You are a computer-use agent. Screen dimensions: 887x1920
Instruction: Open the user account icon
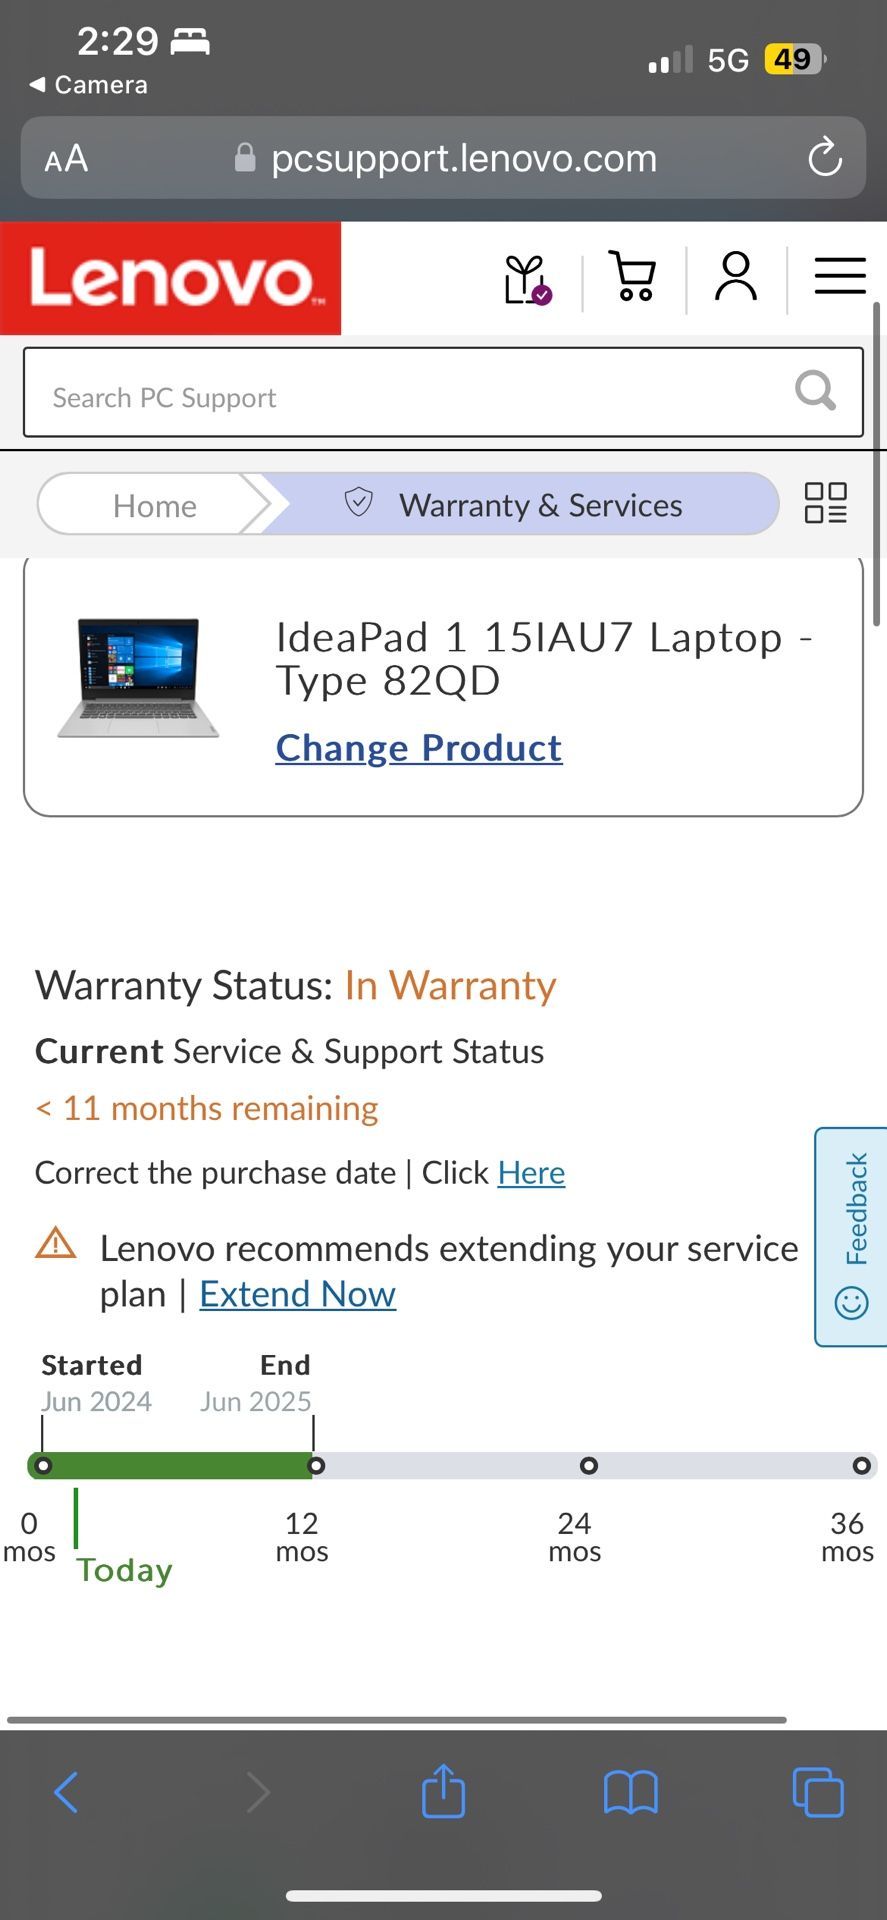point(736,277)
